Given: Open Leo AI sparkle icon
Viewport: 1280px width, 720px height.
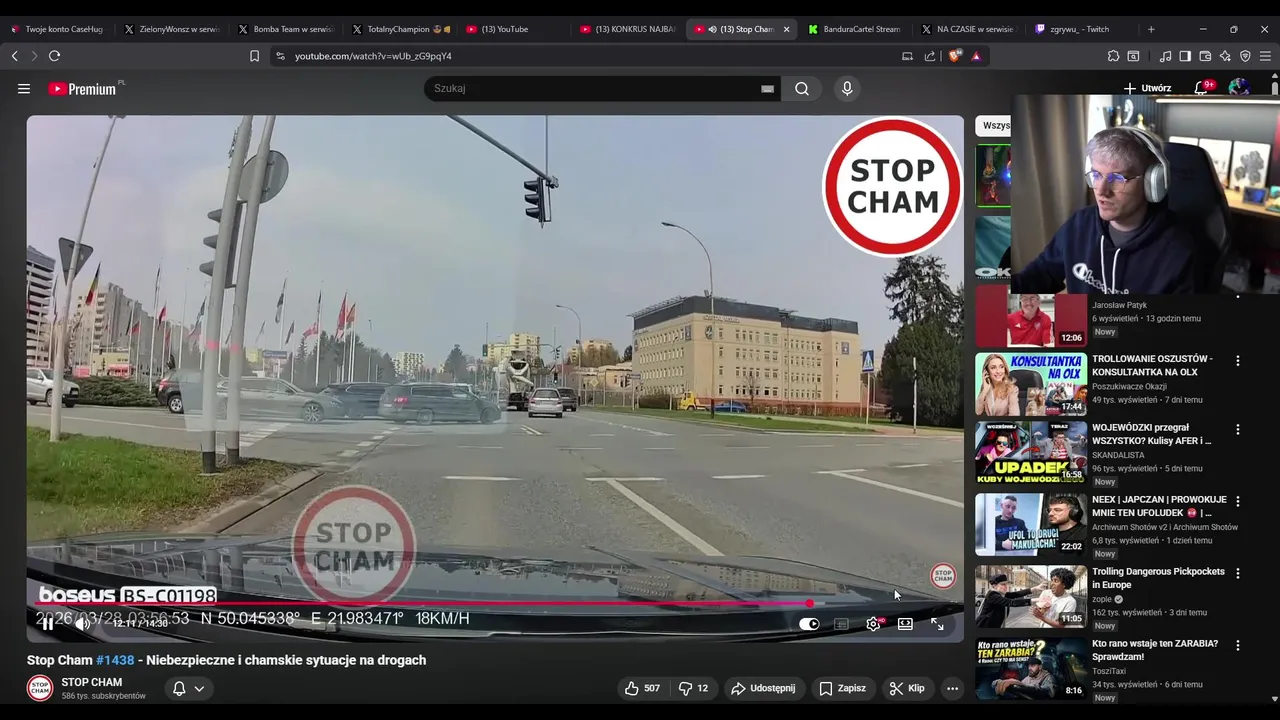Looking at the screenshot, I should [x=1225, y=56].
